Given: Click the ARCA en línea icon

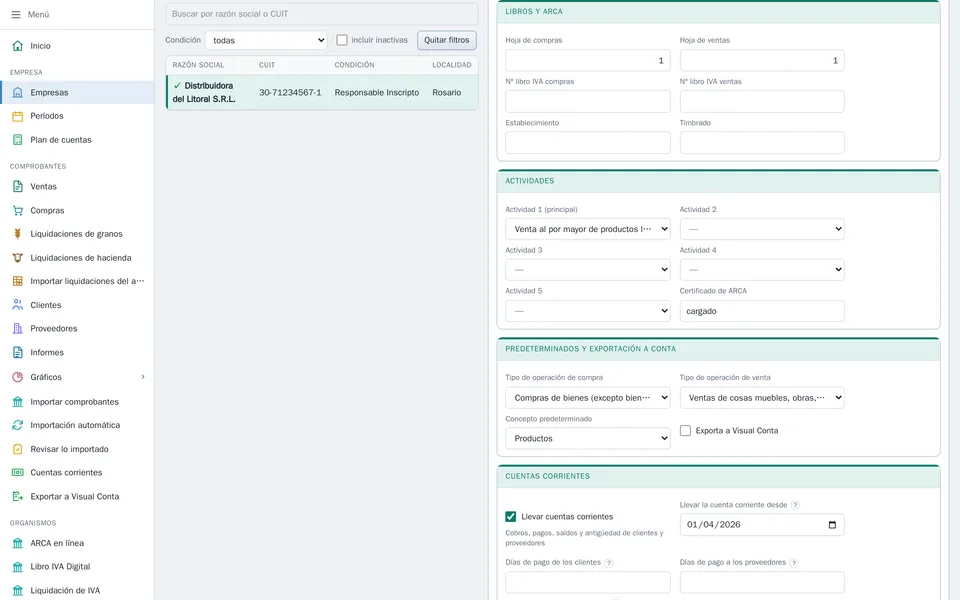Looking at the screenshot, I should (x=18, y=543).
